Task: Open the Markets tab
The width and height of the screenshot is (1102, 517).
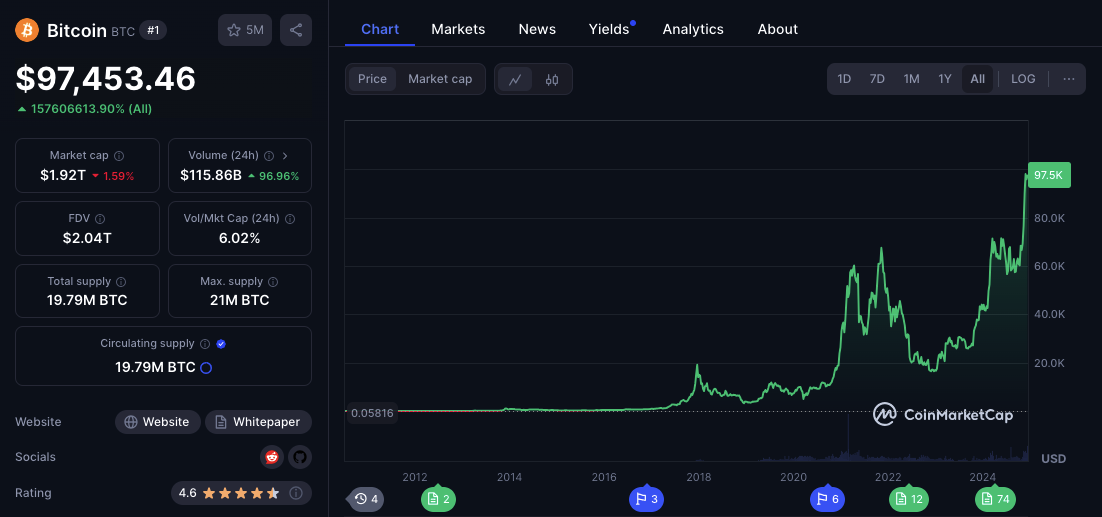Action: (x=458, y=29)
